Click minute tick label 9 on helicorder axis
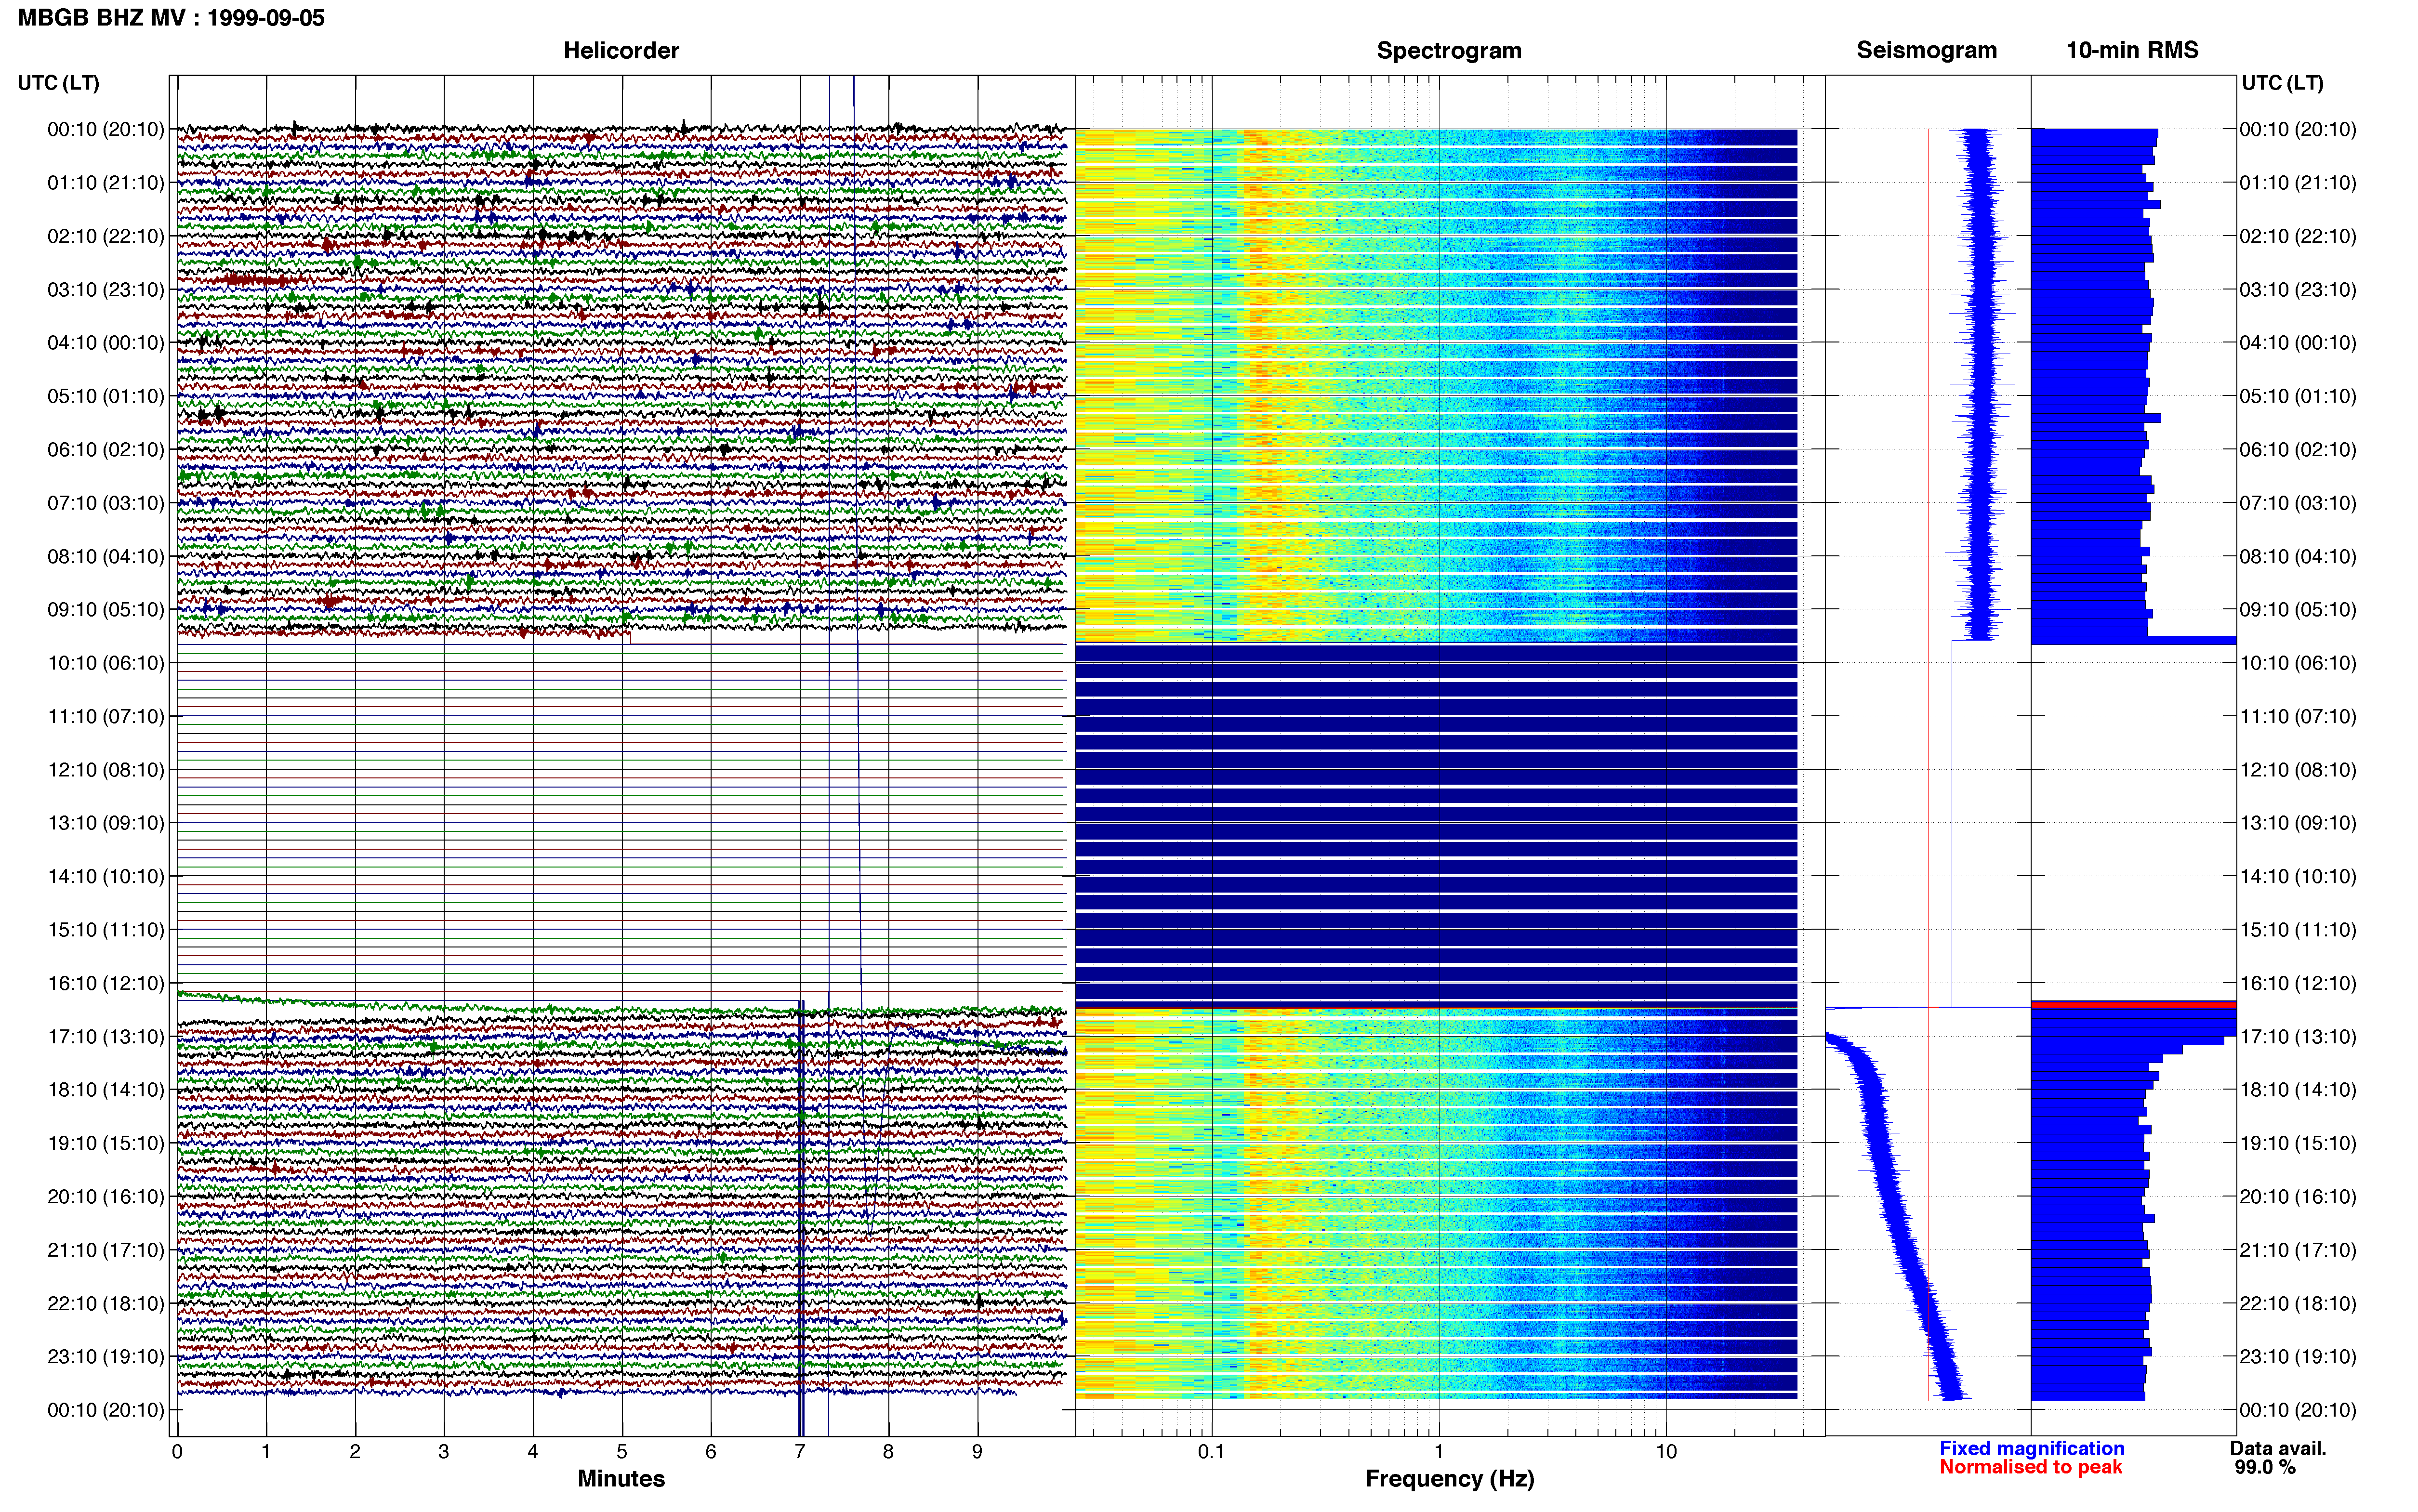 pos(978,1452)
